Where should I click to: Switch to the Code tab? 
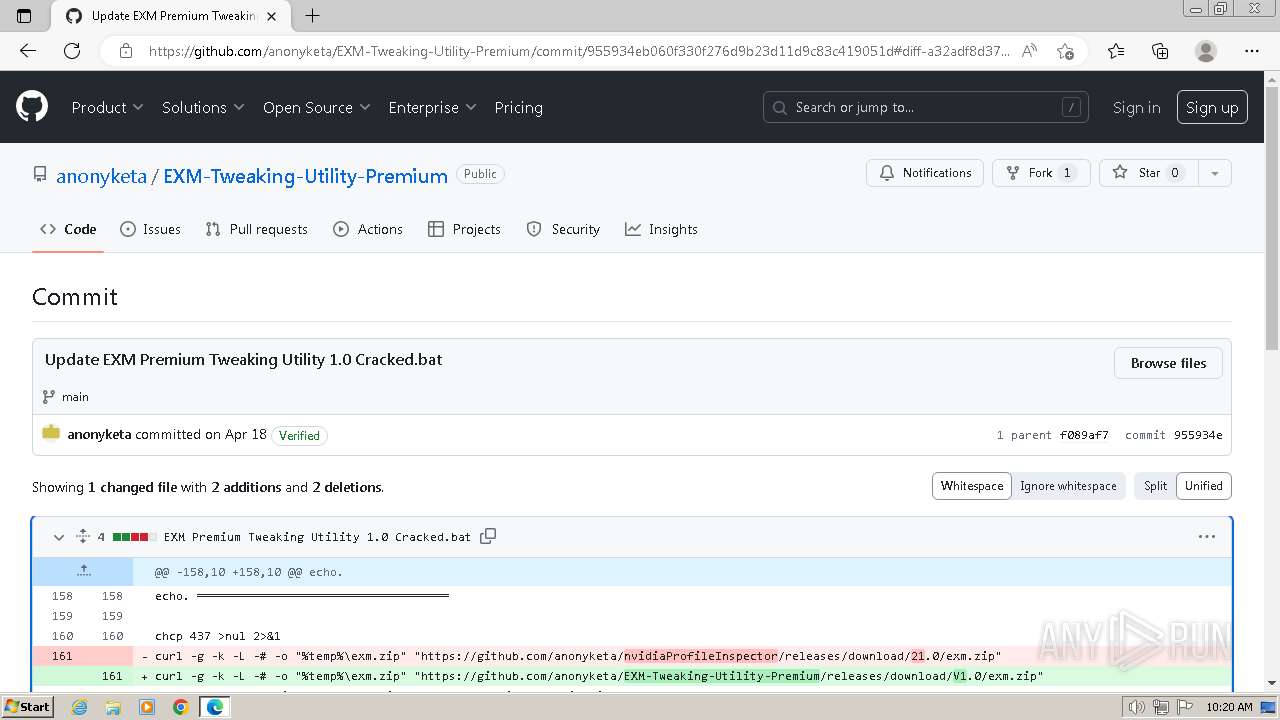(68, 229)
